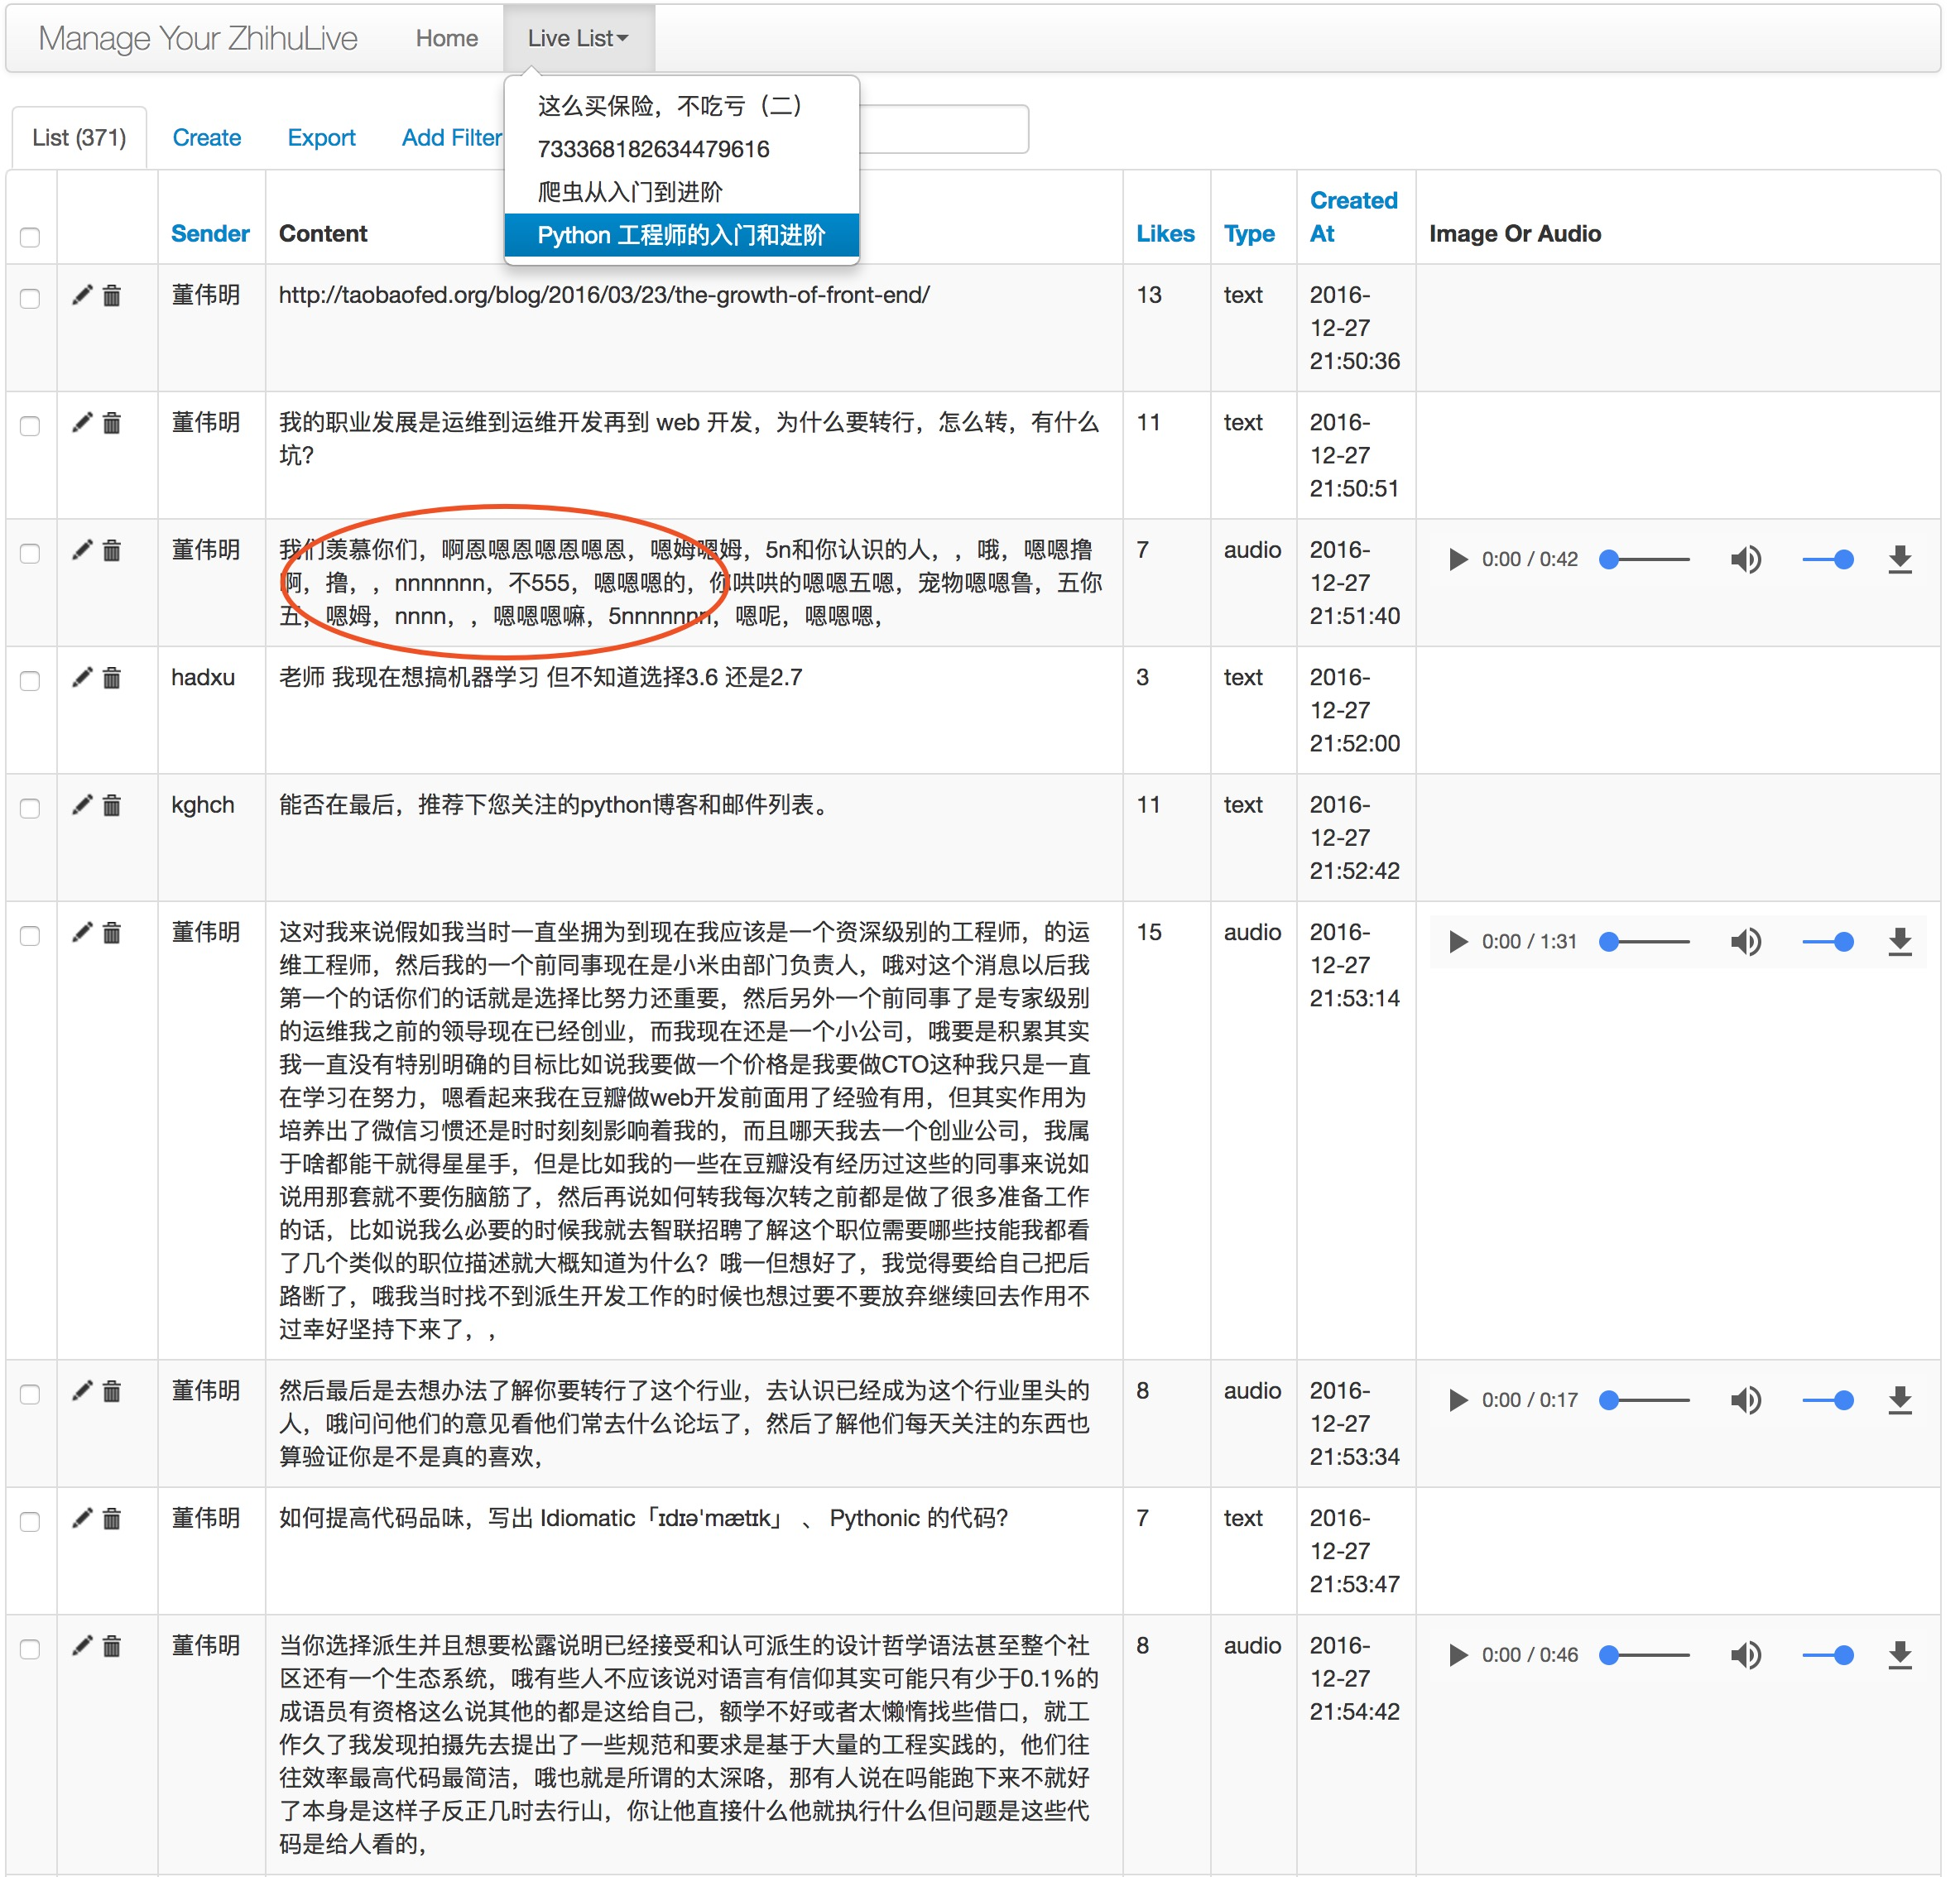Viewport: 1960px width, 1877px height.
Task: Collapse the Live List dropdown menu
Action: pos(578,38)
